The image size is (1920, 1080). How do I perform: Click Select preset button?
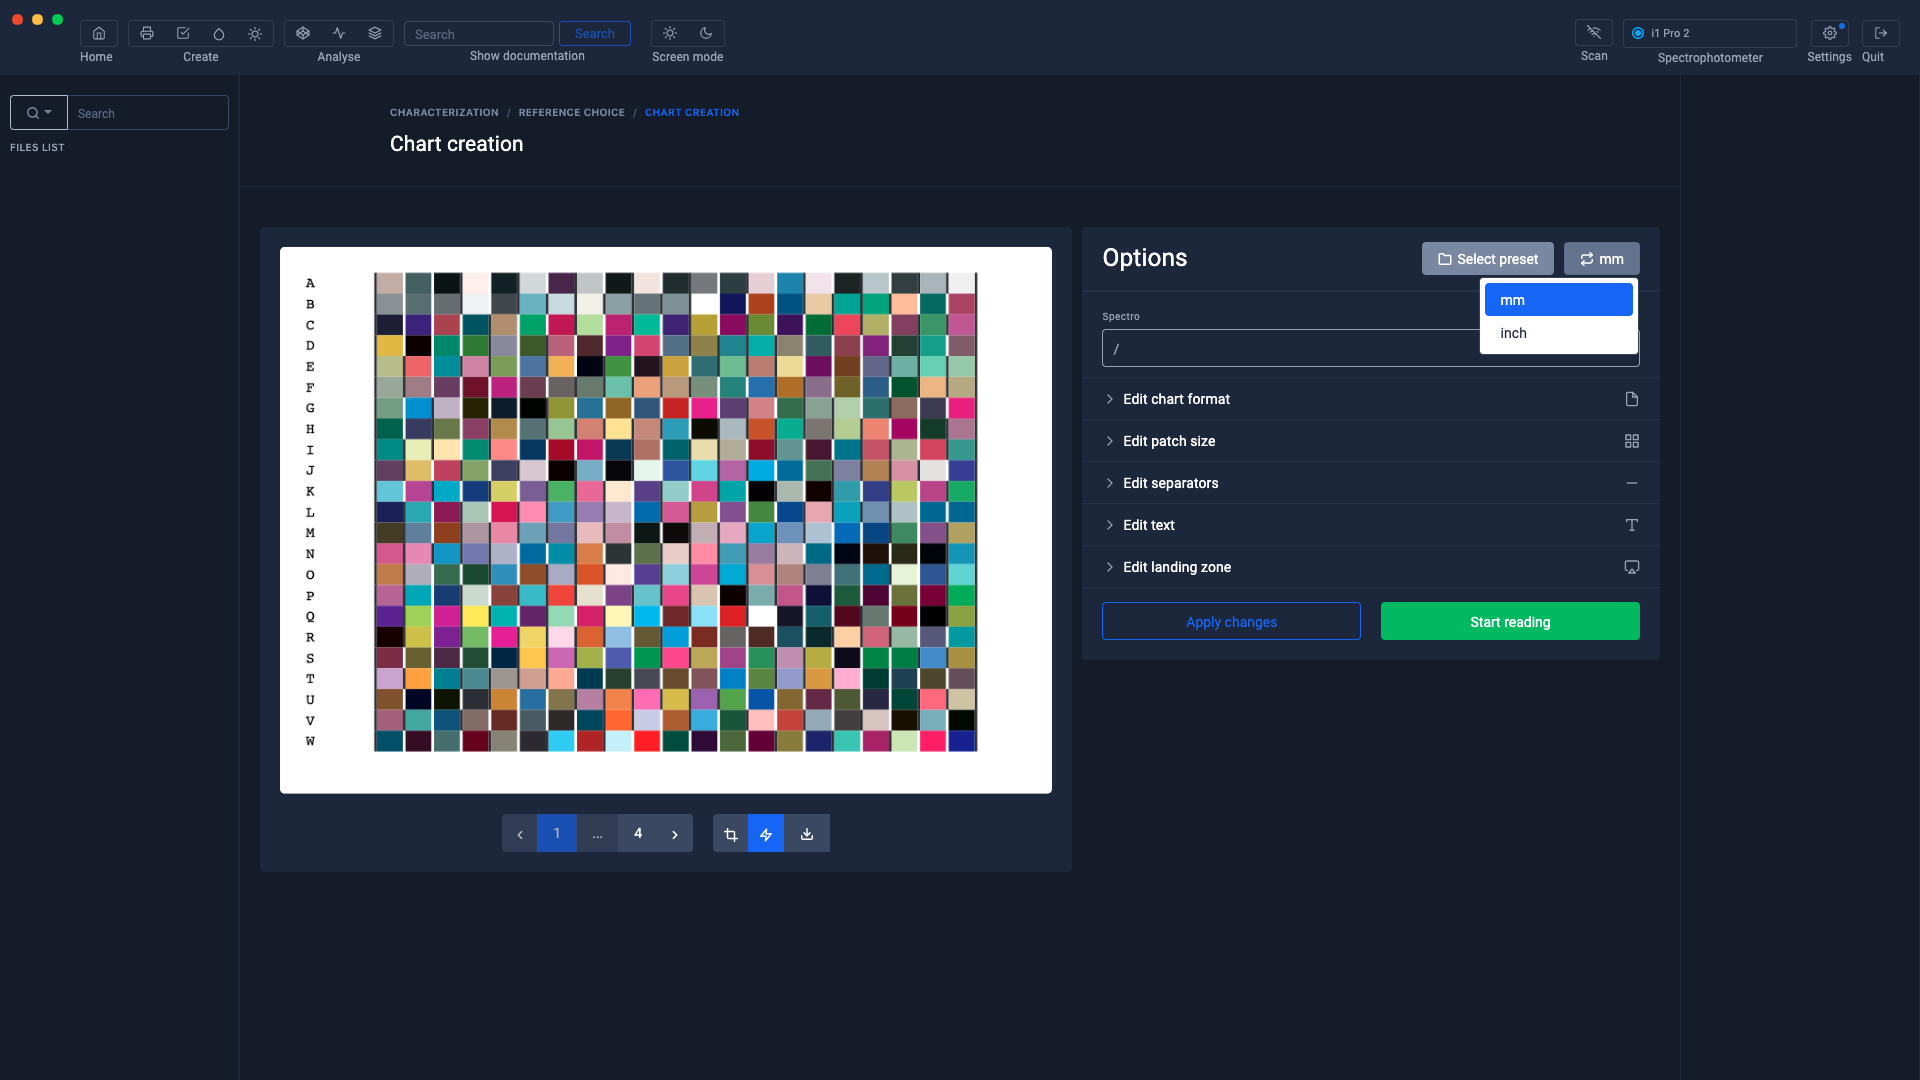click(x=1488, y=259)
